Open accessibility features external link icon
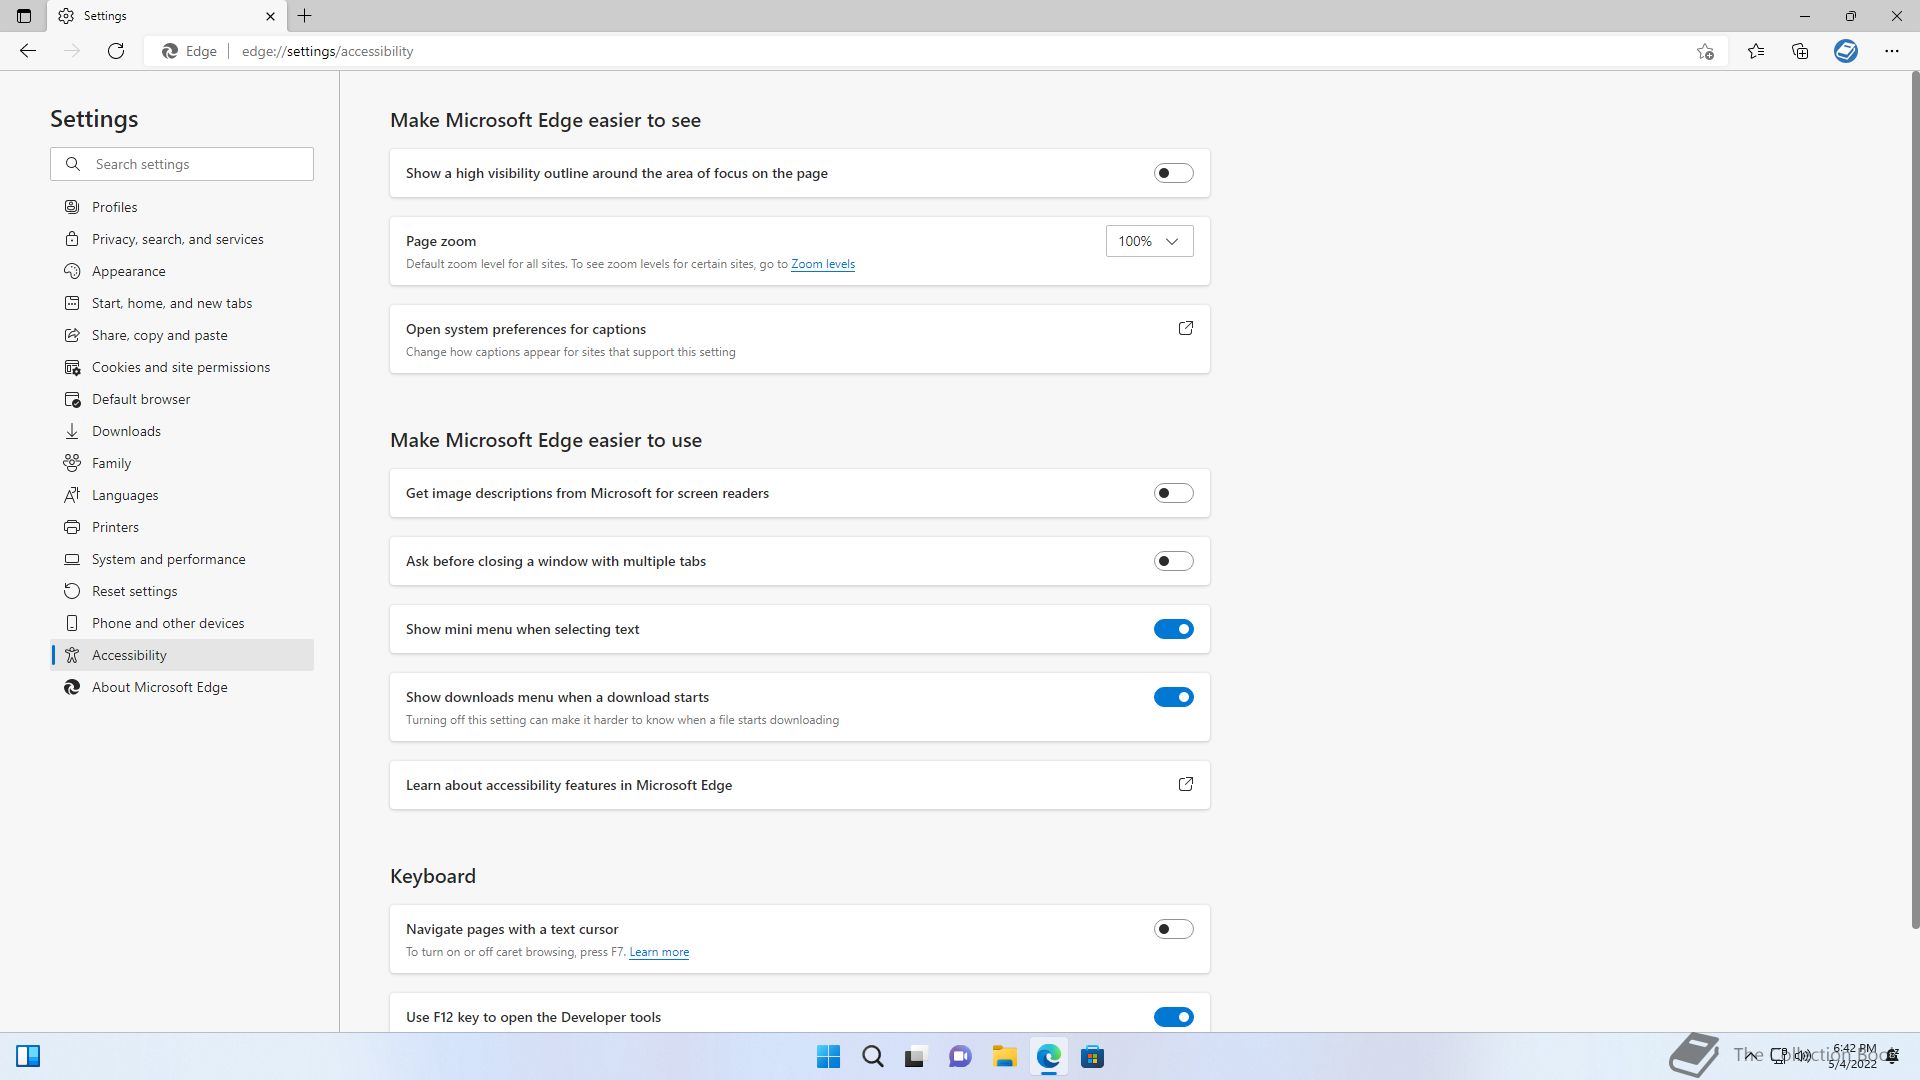This screenshot has height=1080, width=1920. tap(1186, 784)
